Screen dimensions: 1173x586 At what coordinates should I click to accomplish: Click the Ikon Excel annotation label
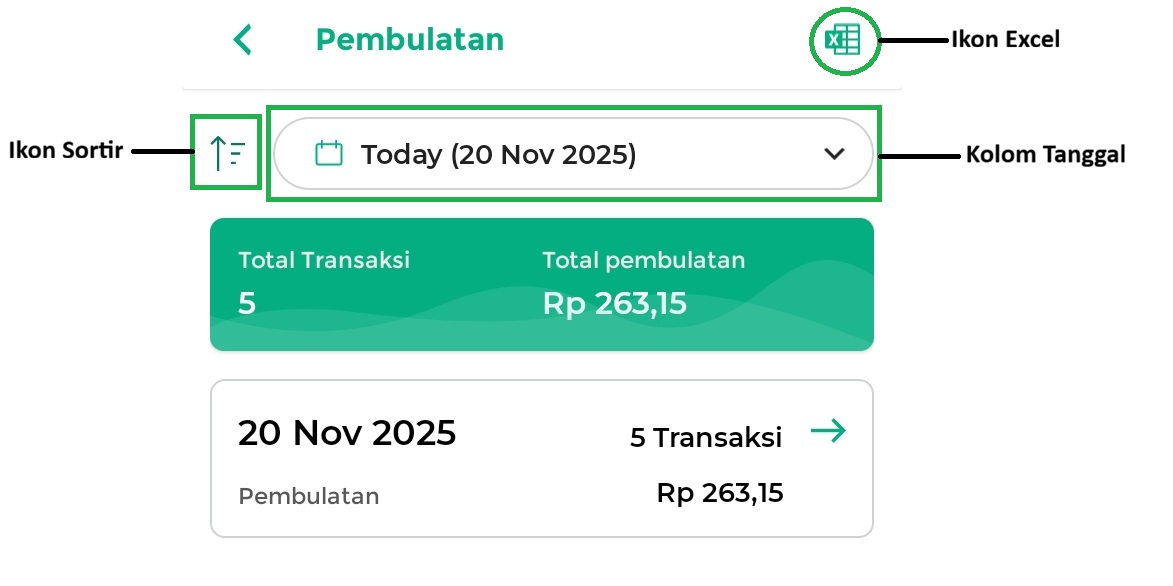pos(1005,40)
